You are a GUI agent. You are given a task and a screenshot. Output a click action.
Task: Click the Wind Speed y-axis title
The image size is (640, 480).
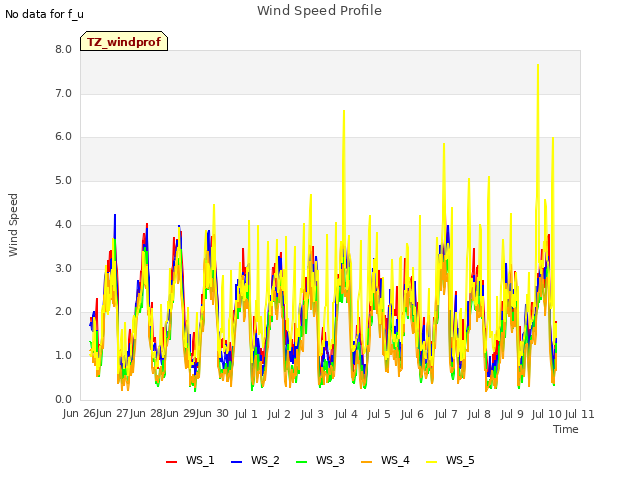pyautogui.click(x=13, y=225)
